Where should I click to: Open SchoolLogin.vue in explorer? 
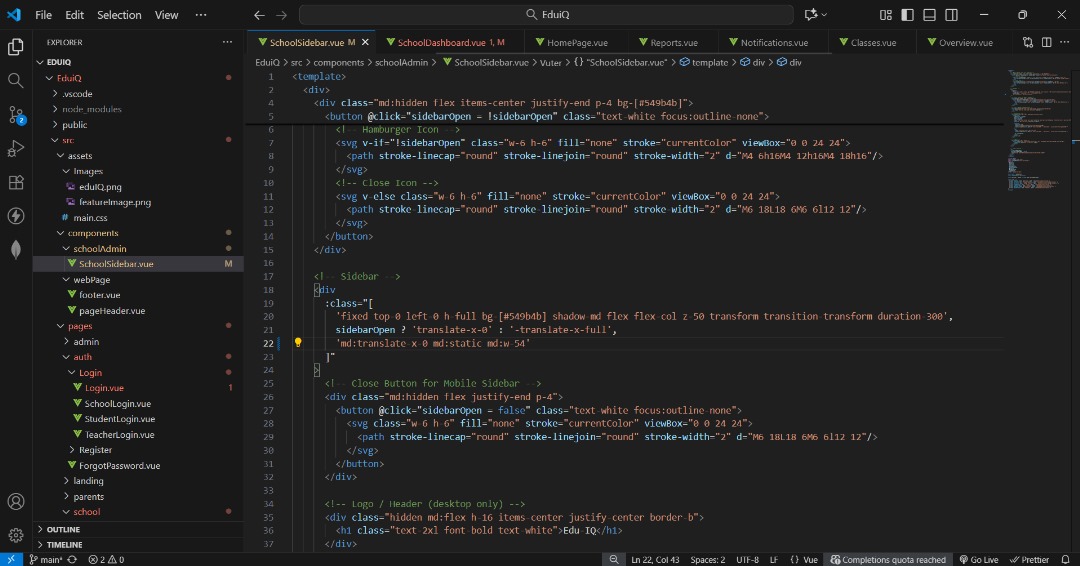tap(118, 403)
